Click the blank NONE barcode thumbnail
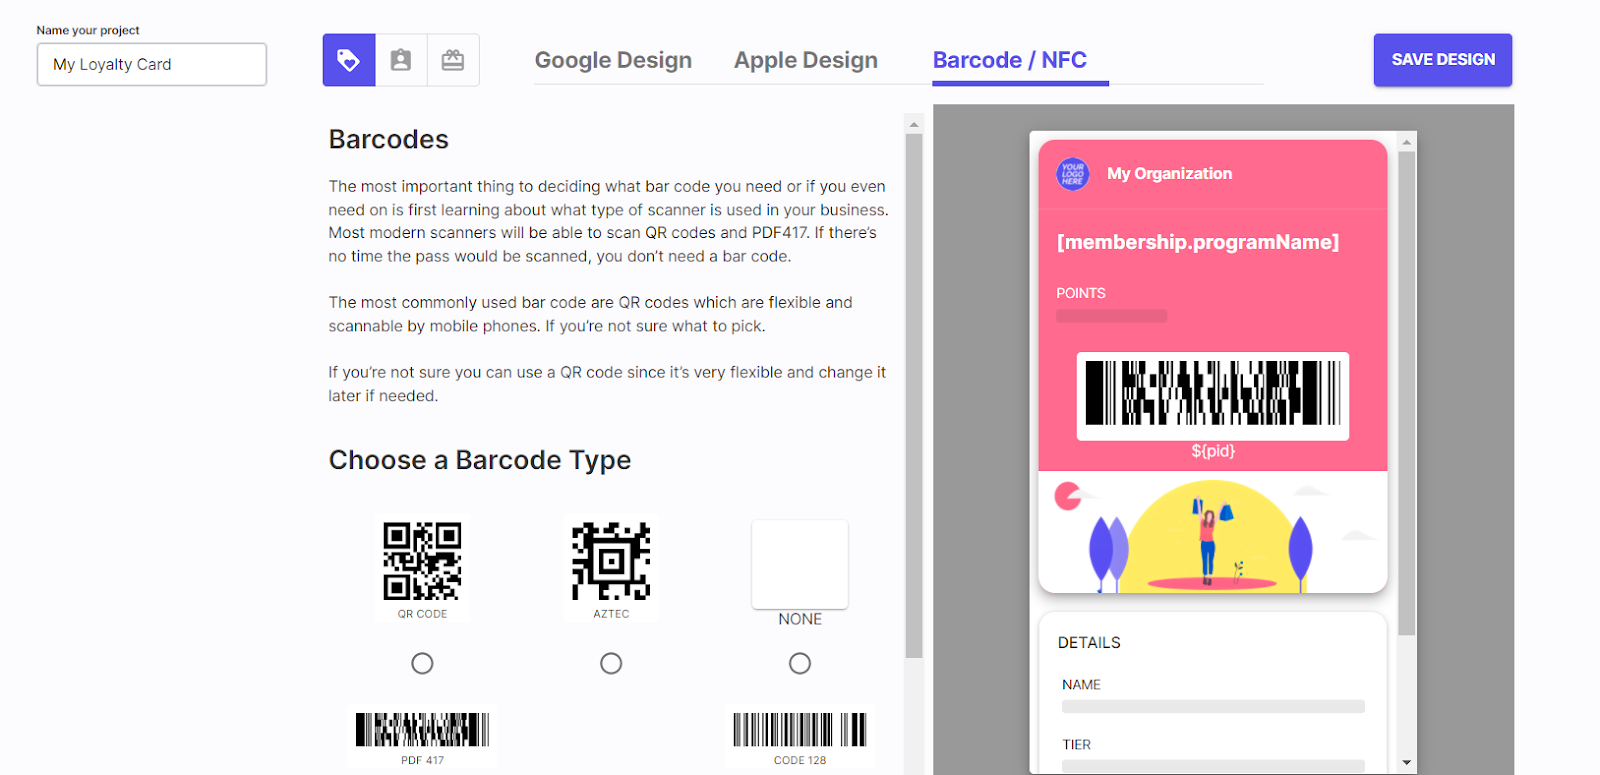This screenshot has height=775, width=1600. click(x=800, y=564)
